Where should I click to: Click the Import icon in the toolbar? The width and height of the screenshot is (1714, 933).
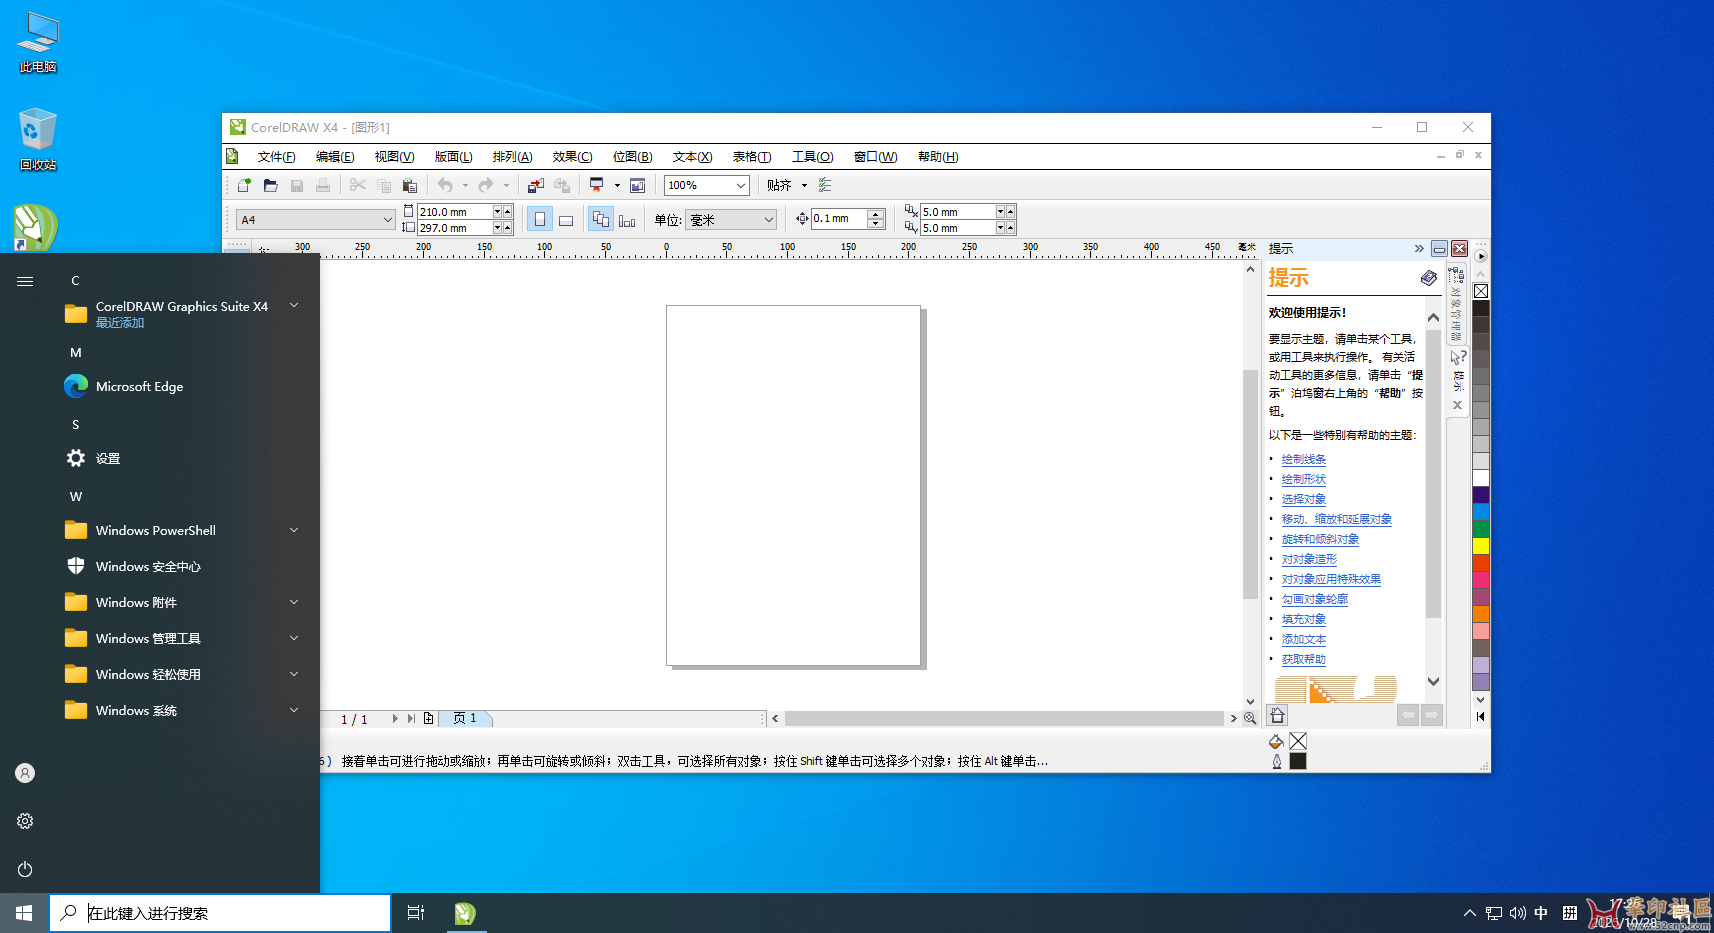click(534, 185)
